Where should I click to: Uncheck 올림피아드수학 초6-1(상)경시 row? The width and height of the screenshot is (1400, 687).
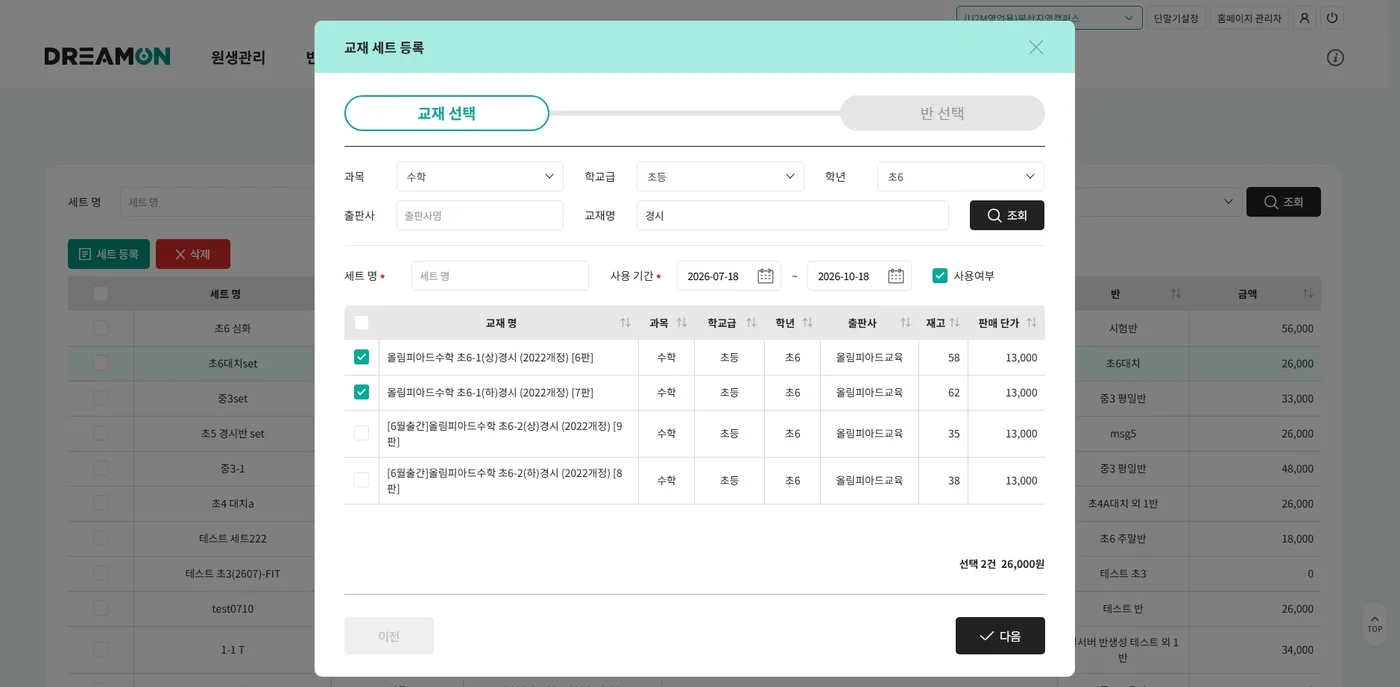click(361, 357)
